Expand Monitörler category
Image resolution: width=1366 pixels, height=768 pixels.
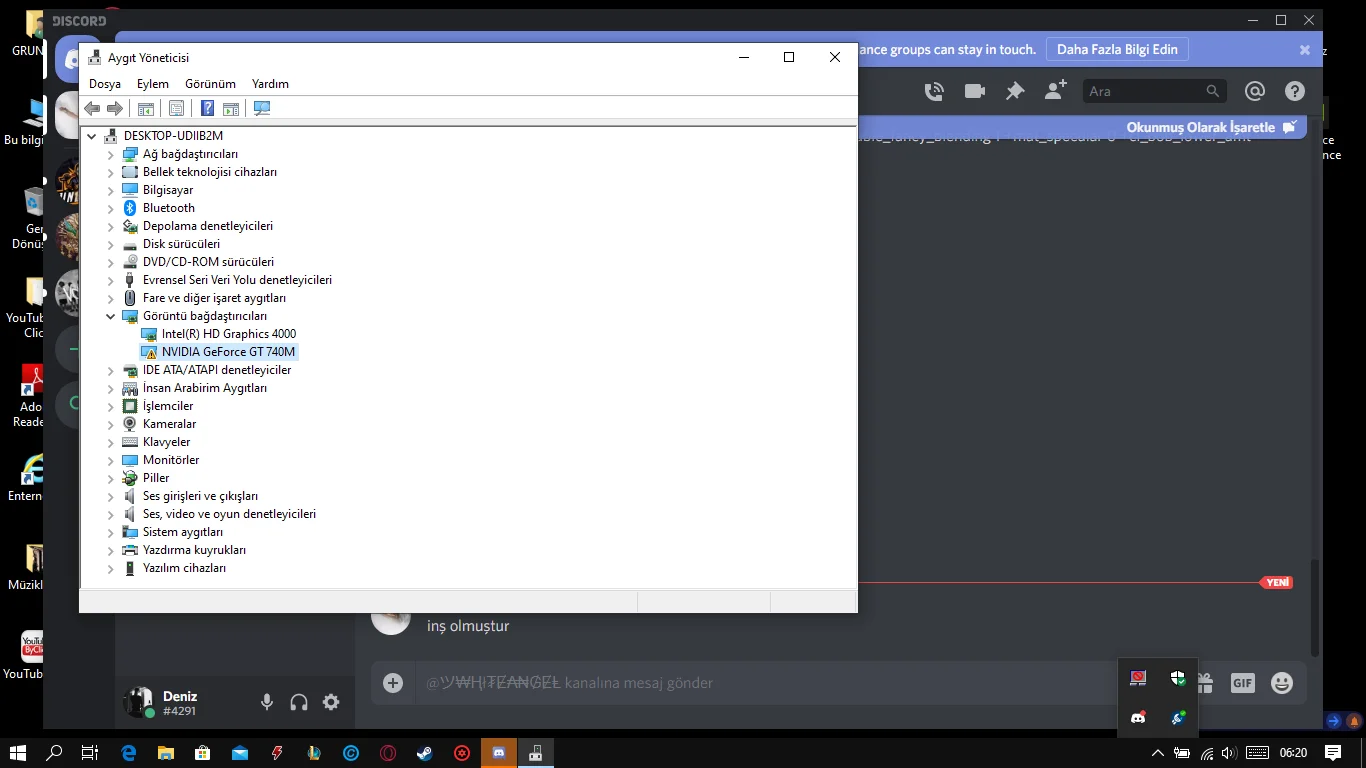pyautogui.click(x=111, y=460)
